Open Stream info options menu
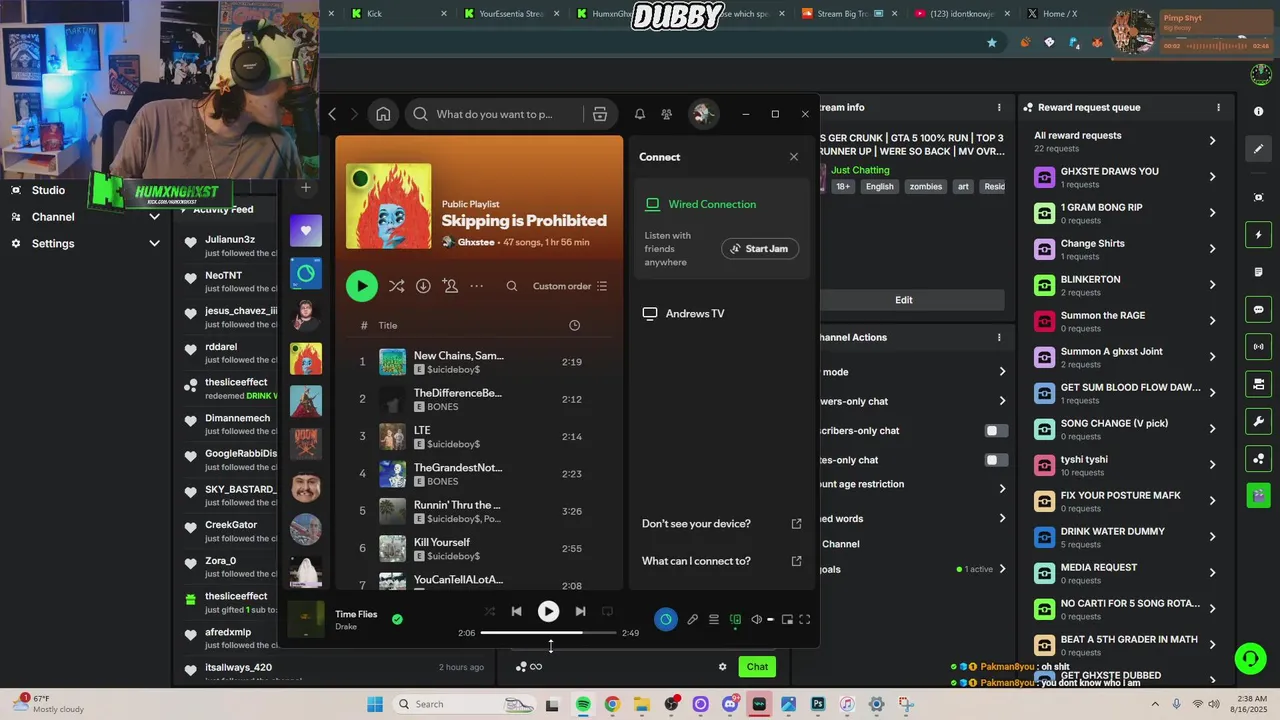Image resolution: width=1280 pixels, height=720 pixels. (x=999, y=107)
